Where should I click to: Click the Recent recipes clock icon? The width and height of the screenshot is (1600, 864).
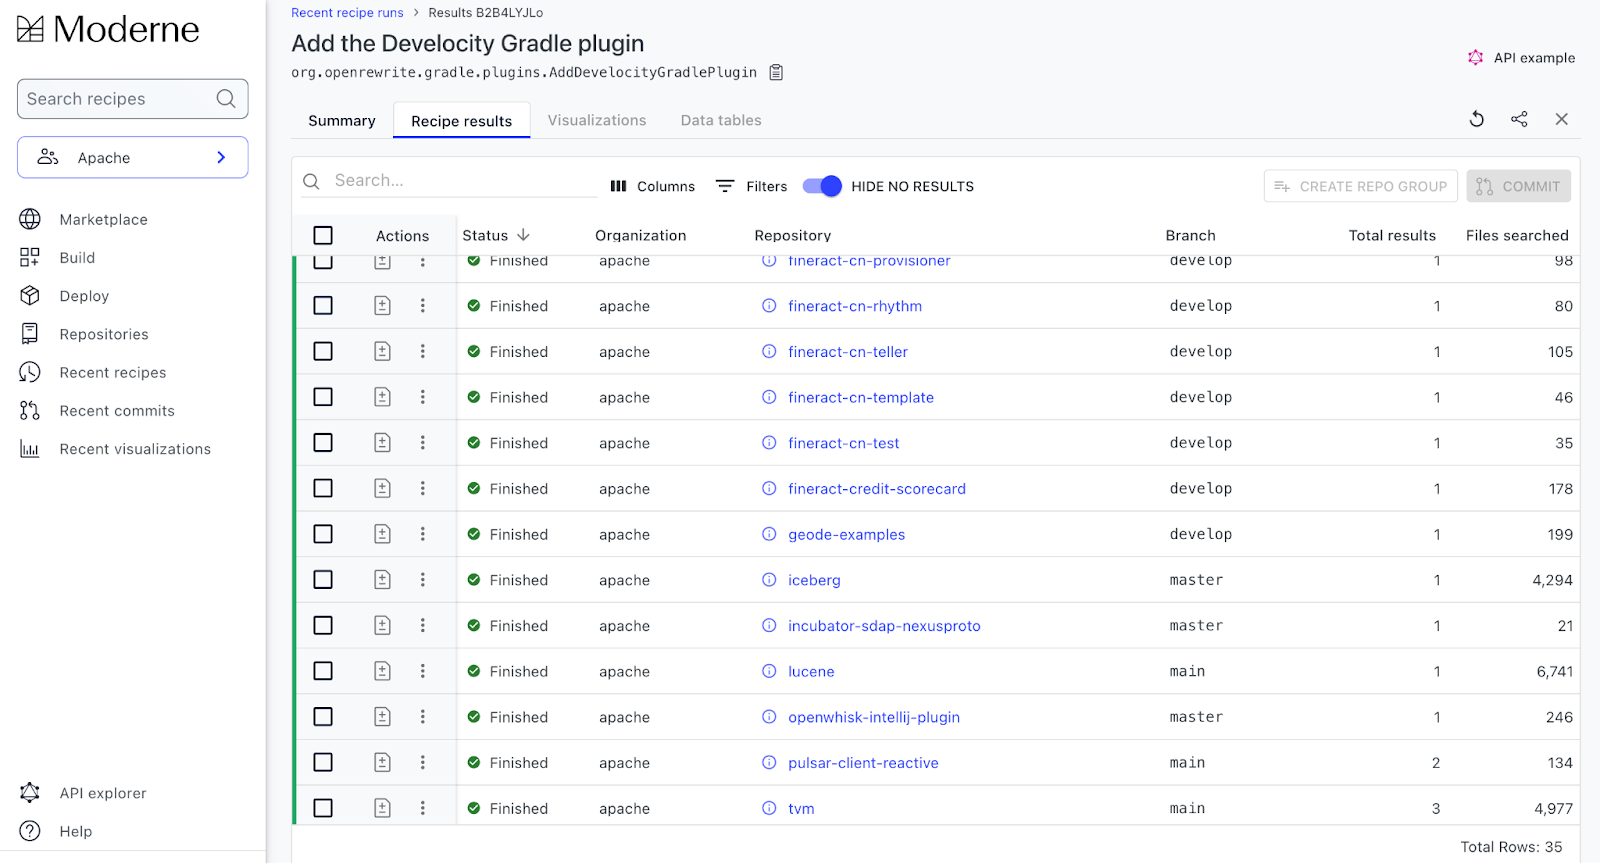tap(30, 372)
